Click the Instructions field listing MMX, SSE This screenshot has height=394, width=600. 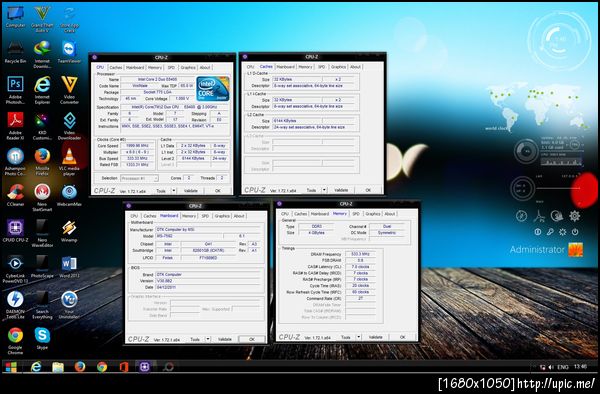pyautogui.click(x=175, y=126)
